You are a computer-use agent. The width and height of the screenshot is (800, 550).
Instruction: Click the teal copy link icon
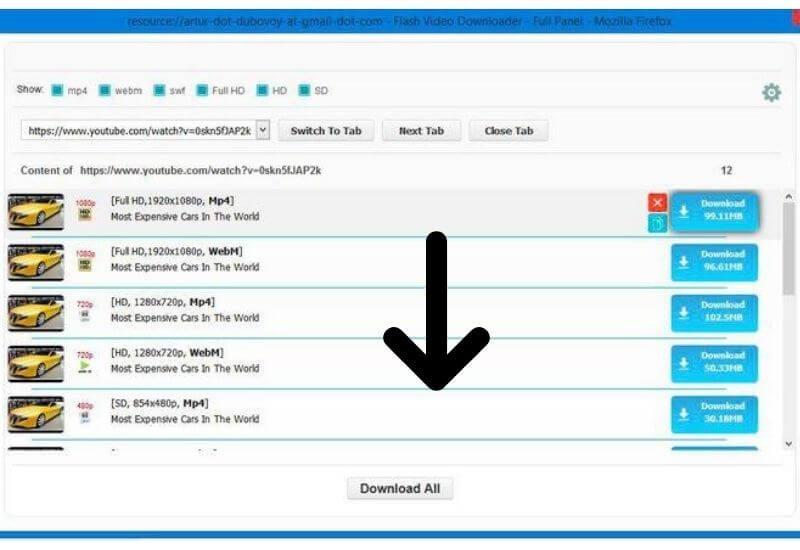[657, 224]
